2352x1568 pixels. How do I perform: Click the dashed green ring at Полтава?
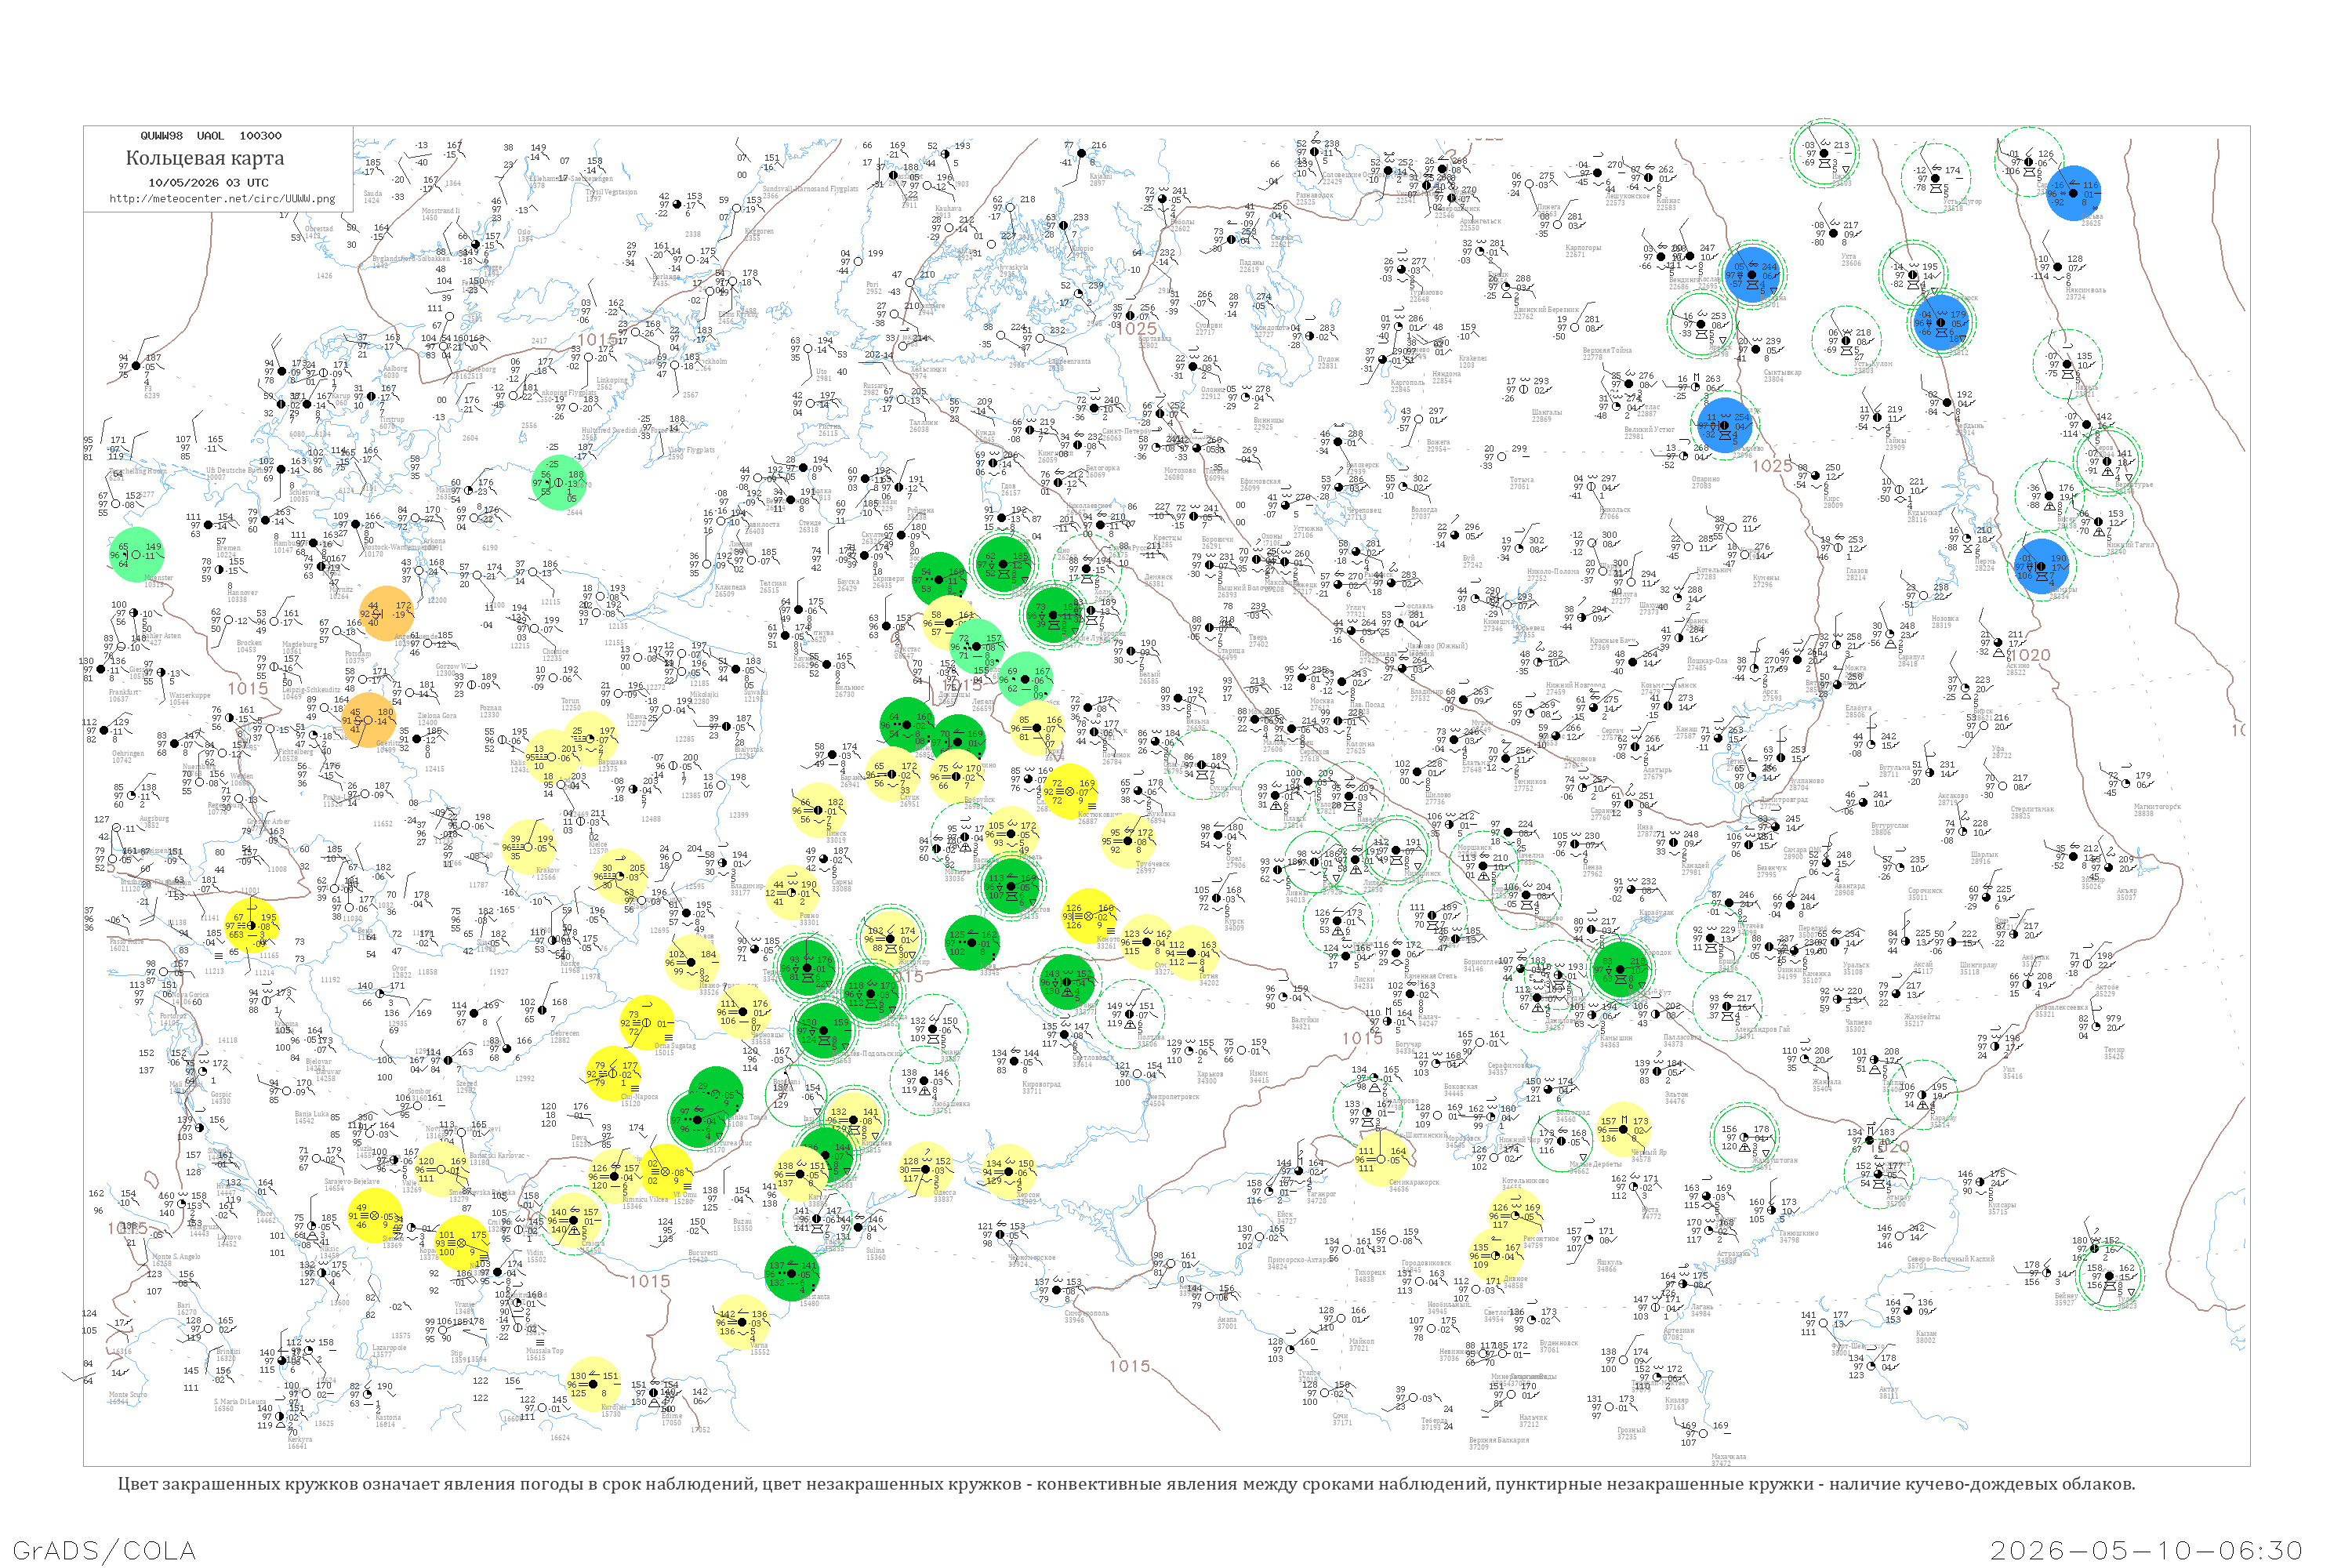1130,1015
